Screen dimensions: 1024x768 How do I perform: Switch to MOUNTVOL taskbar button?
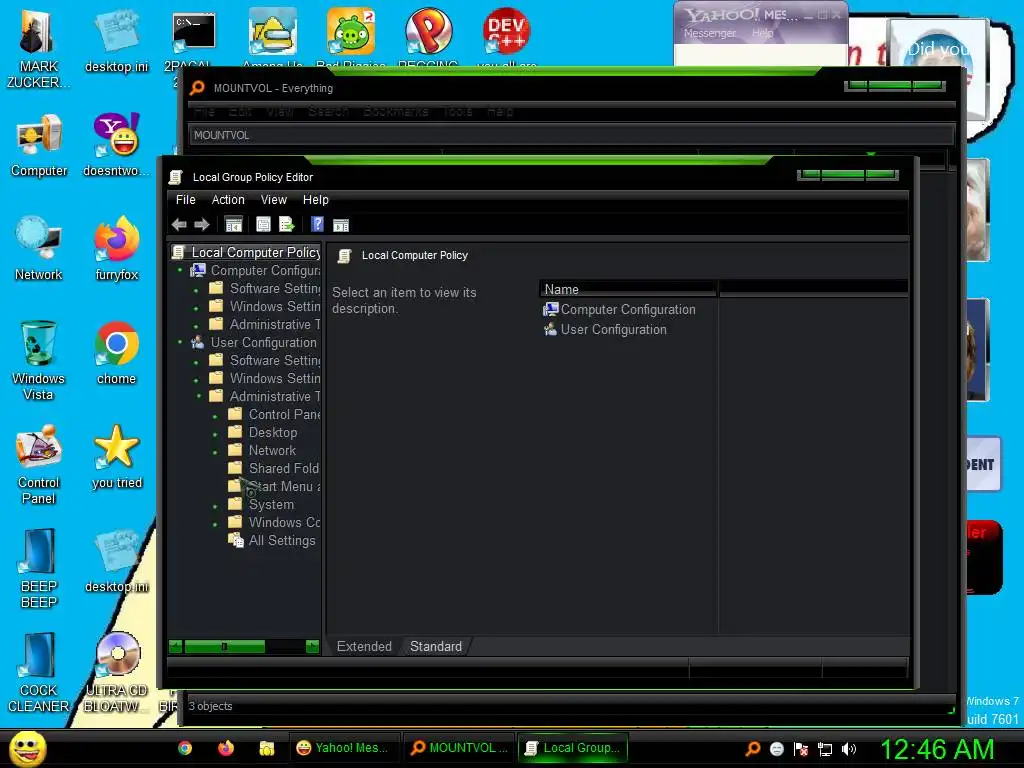459,748
